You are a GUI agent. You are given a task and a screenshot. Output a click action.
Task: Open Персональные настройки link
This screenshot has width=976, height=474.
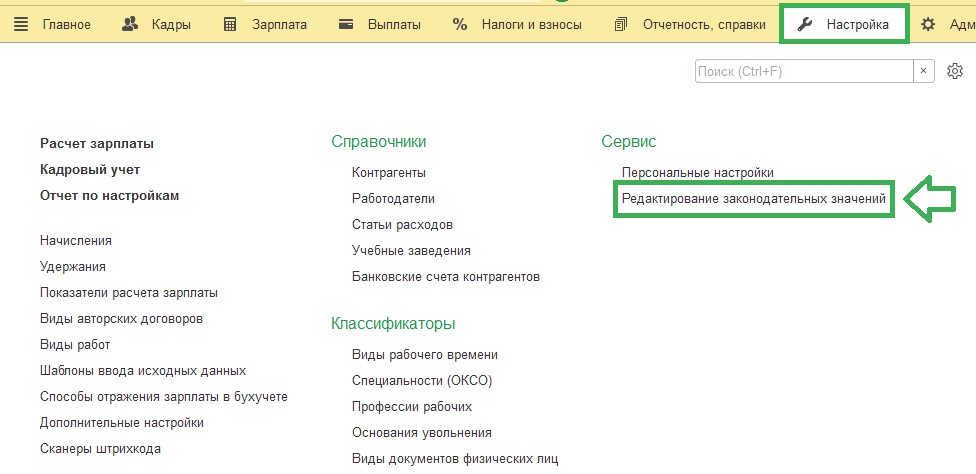(x=697, y=173)
